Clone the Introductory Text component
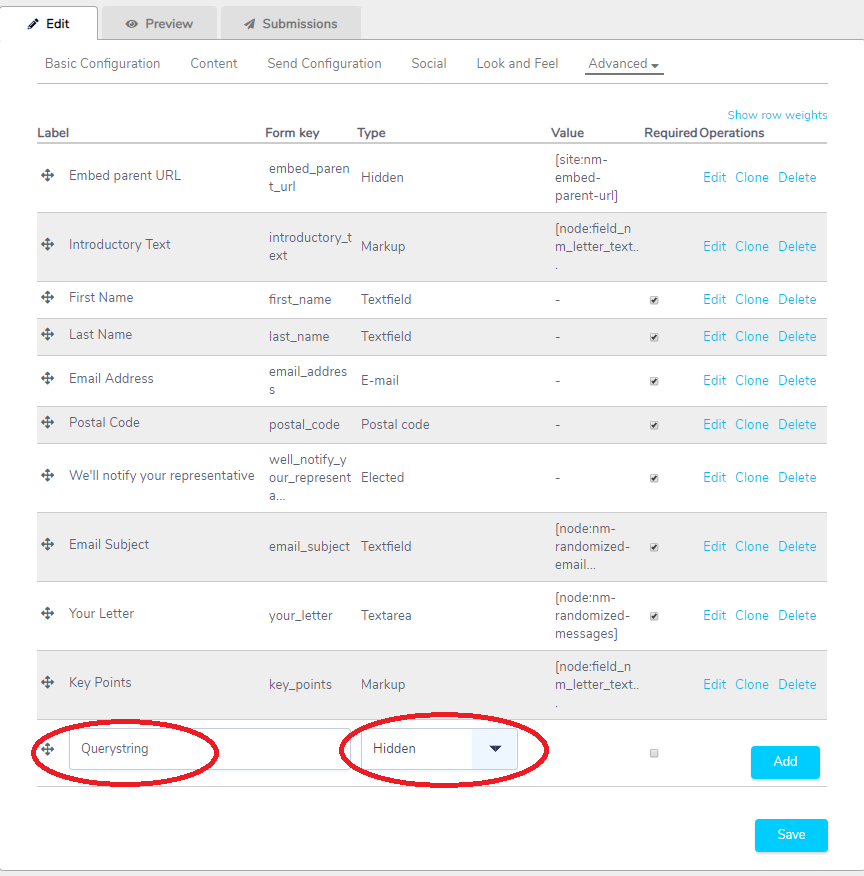Screen dimensions: 864x876 click(752, 246)
